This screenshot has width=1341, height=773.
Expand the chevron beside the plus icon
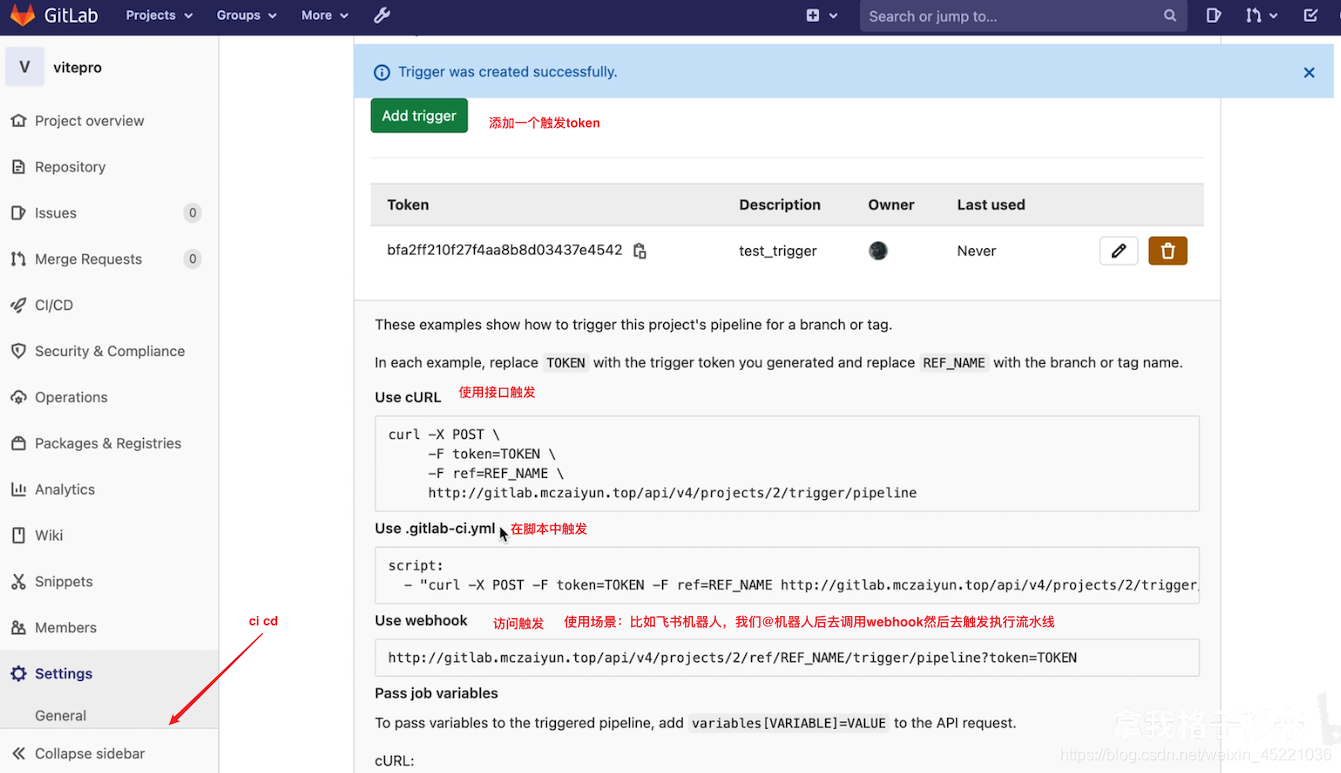point(834,15)
